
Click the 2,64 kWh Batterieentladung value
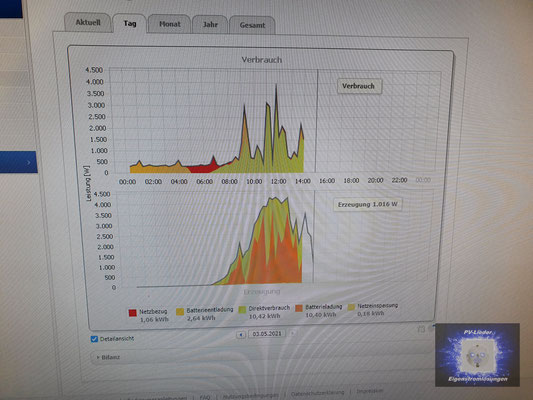point(201,318)
